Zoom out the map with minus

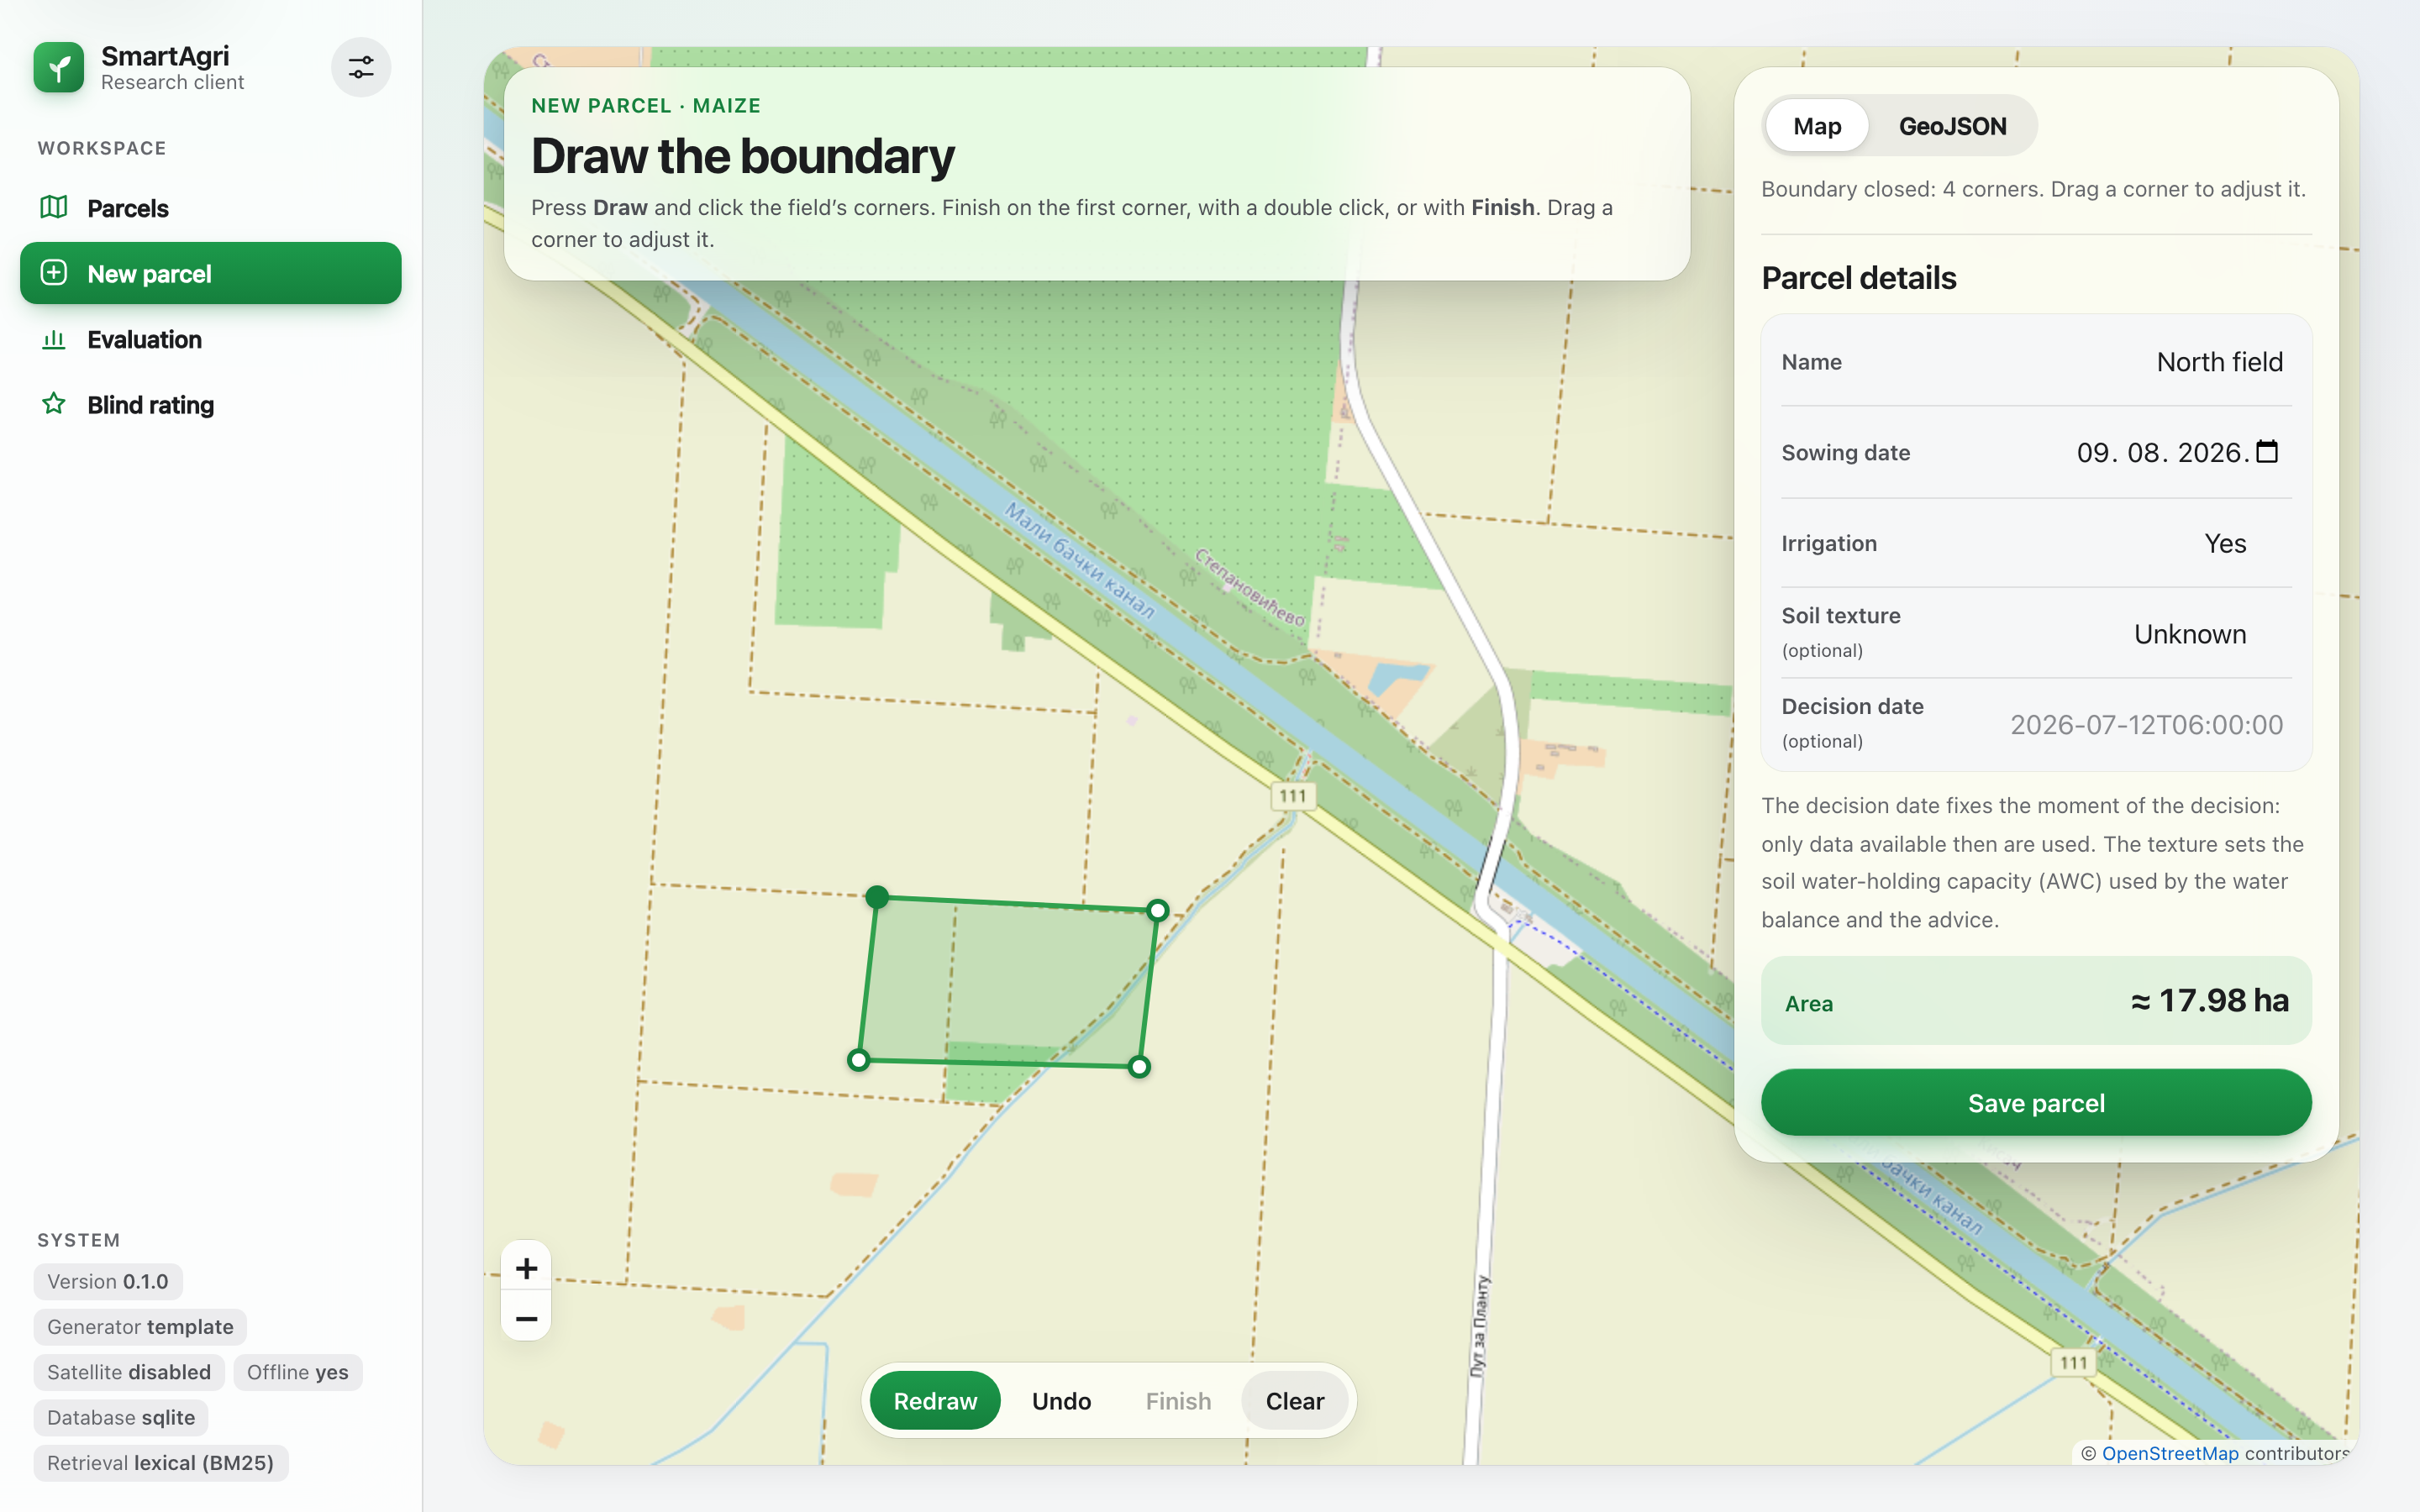[x=527, y=1318]
